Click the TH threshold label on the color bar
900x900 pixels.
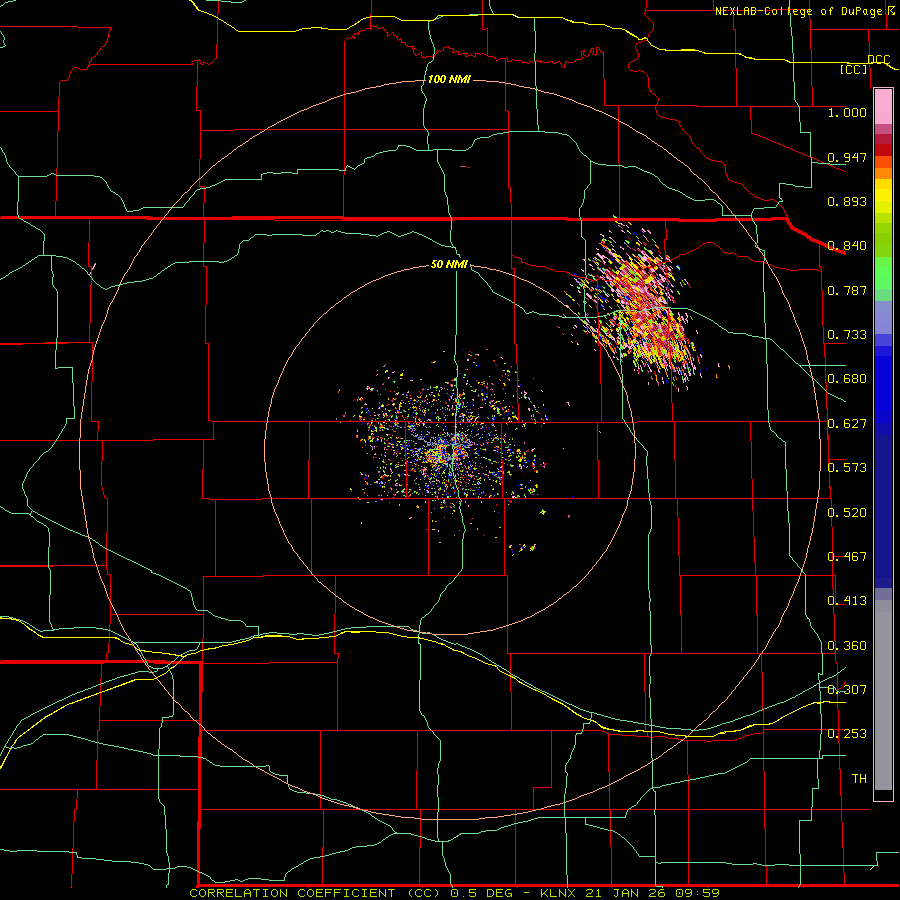tap(859, 778)
